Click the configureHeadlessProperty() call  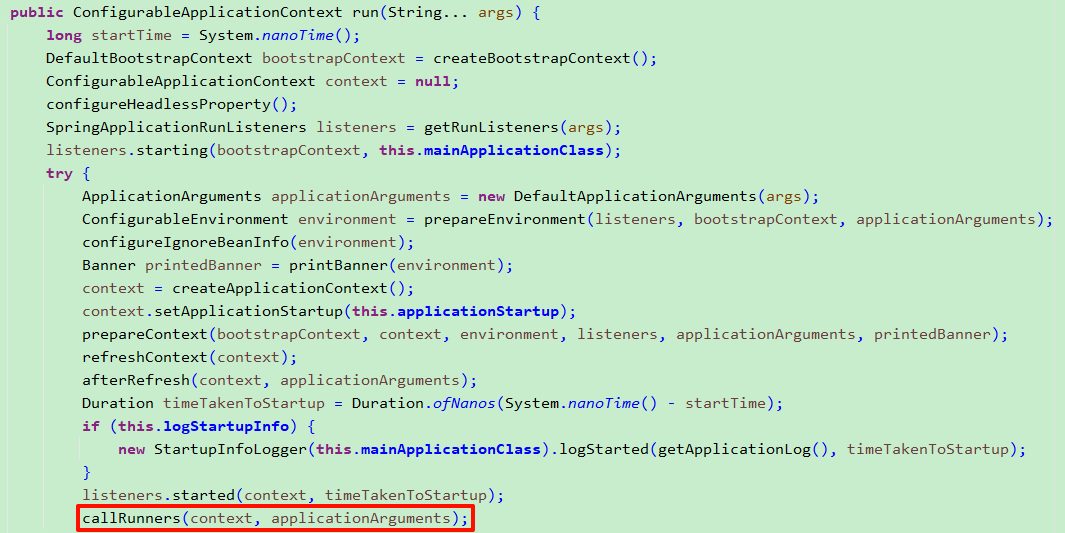167,105
